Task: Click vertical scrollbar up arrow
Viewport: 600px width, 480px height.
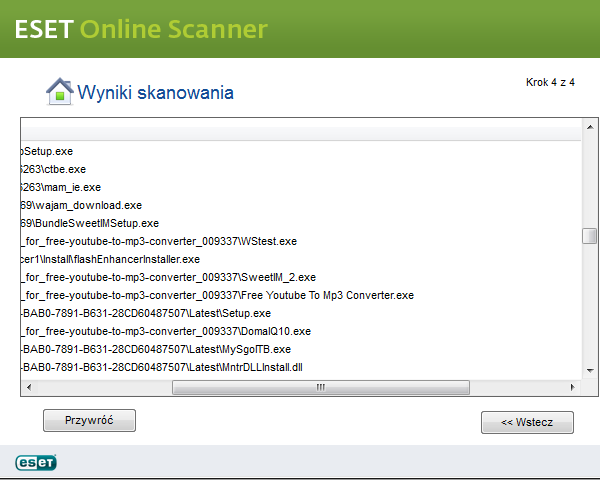Action: click(x=590, y=127)
